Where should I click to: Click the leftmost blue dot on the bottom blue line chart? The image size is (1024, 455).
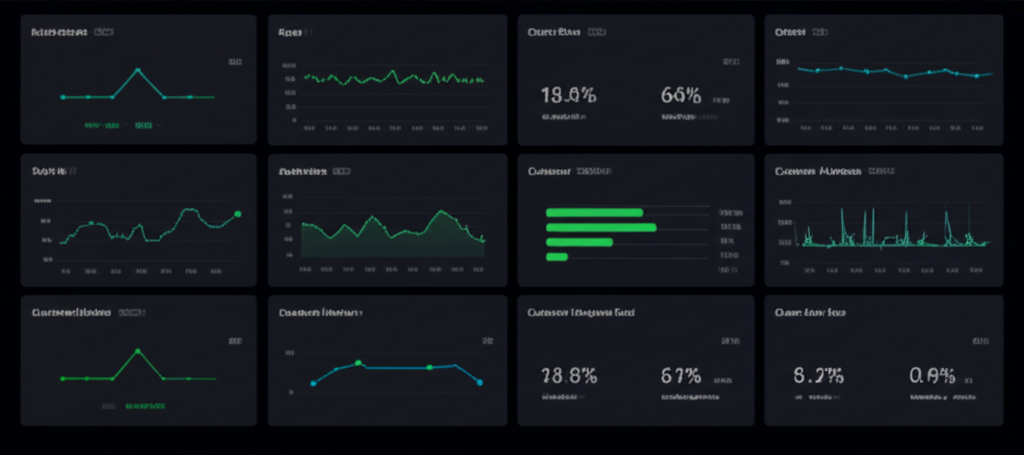coord(313,383)
